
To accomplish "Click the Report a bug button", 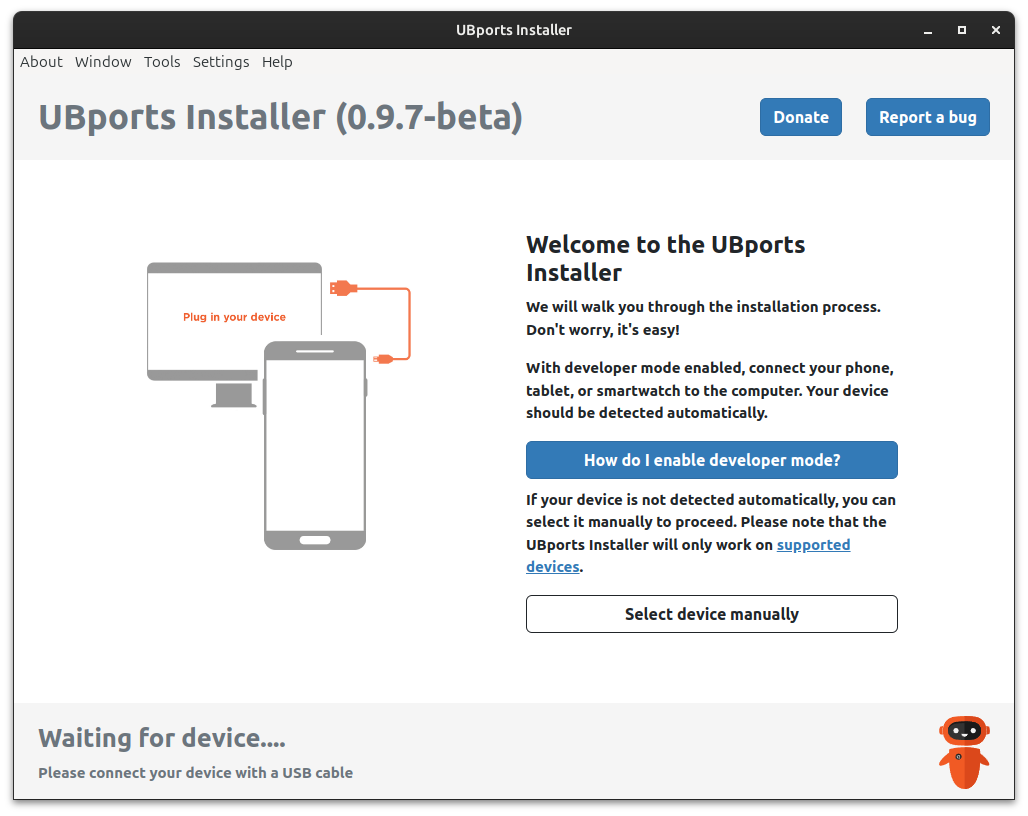I will click(x=927, y=117).
